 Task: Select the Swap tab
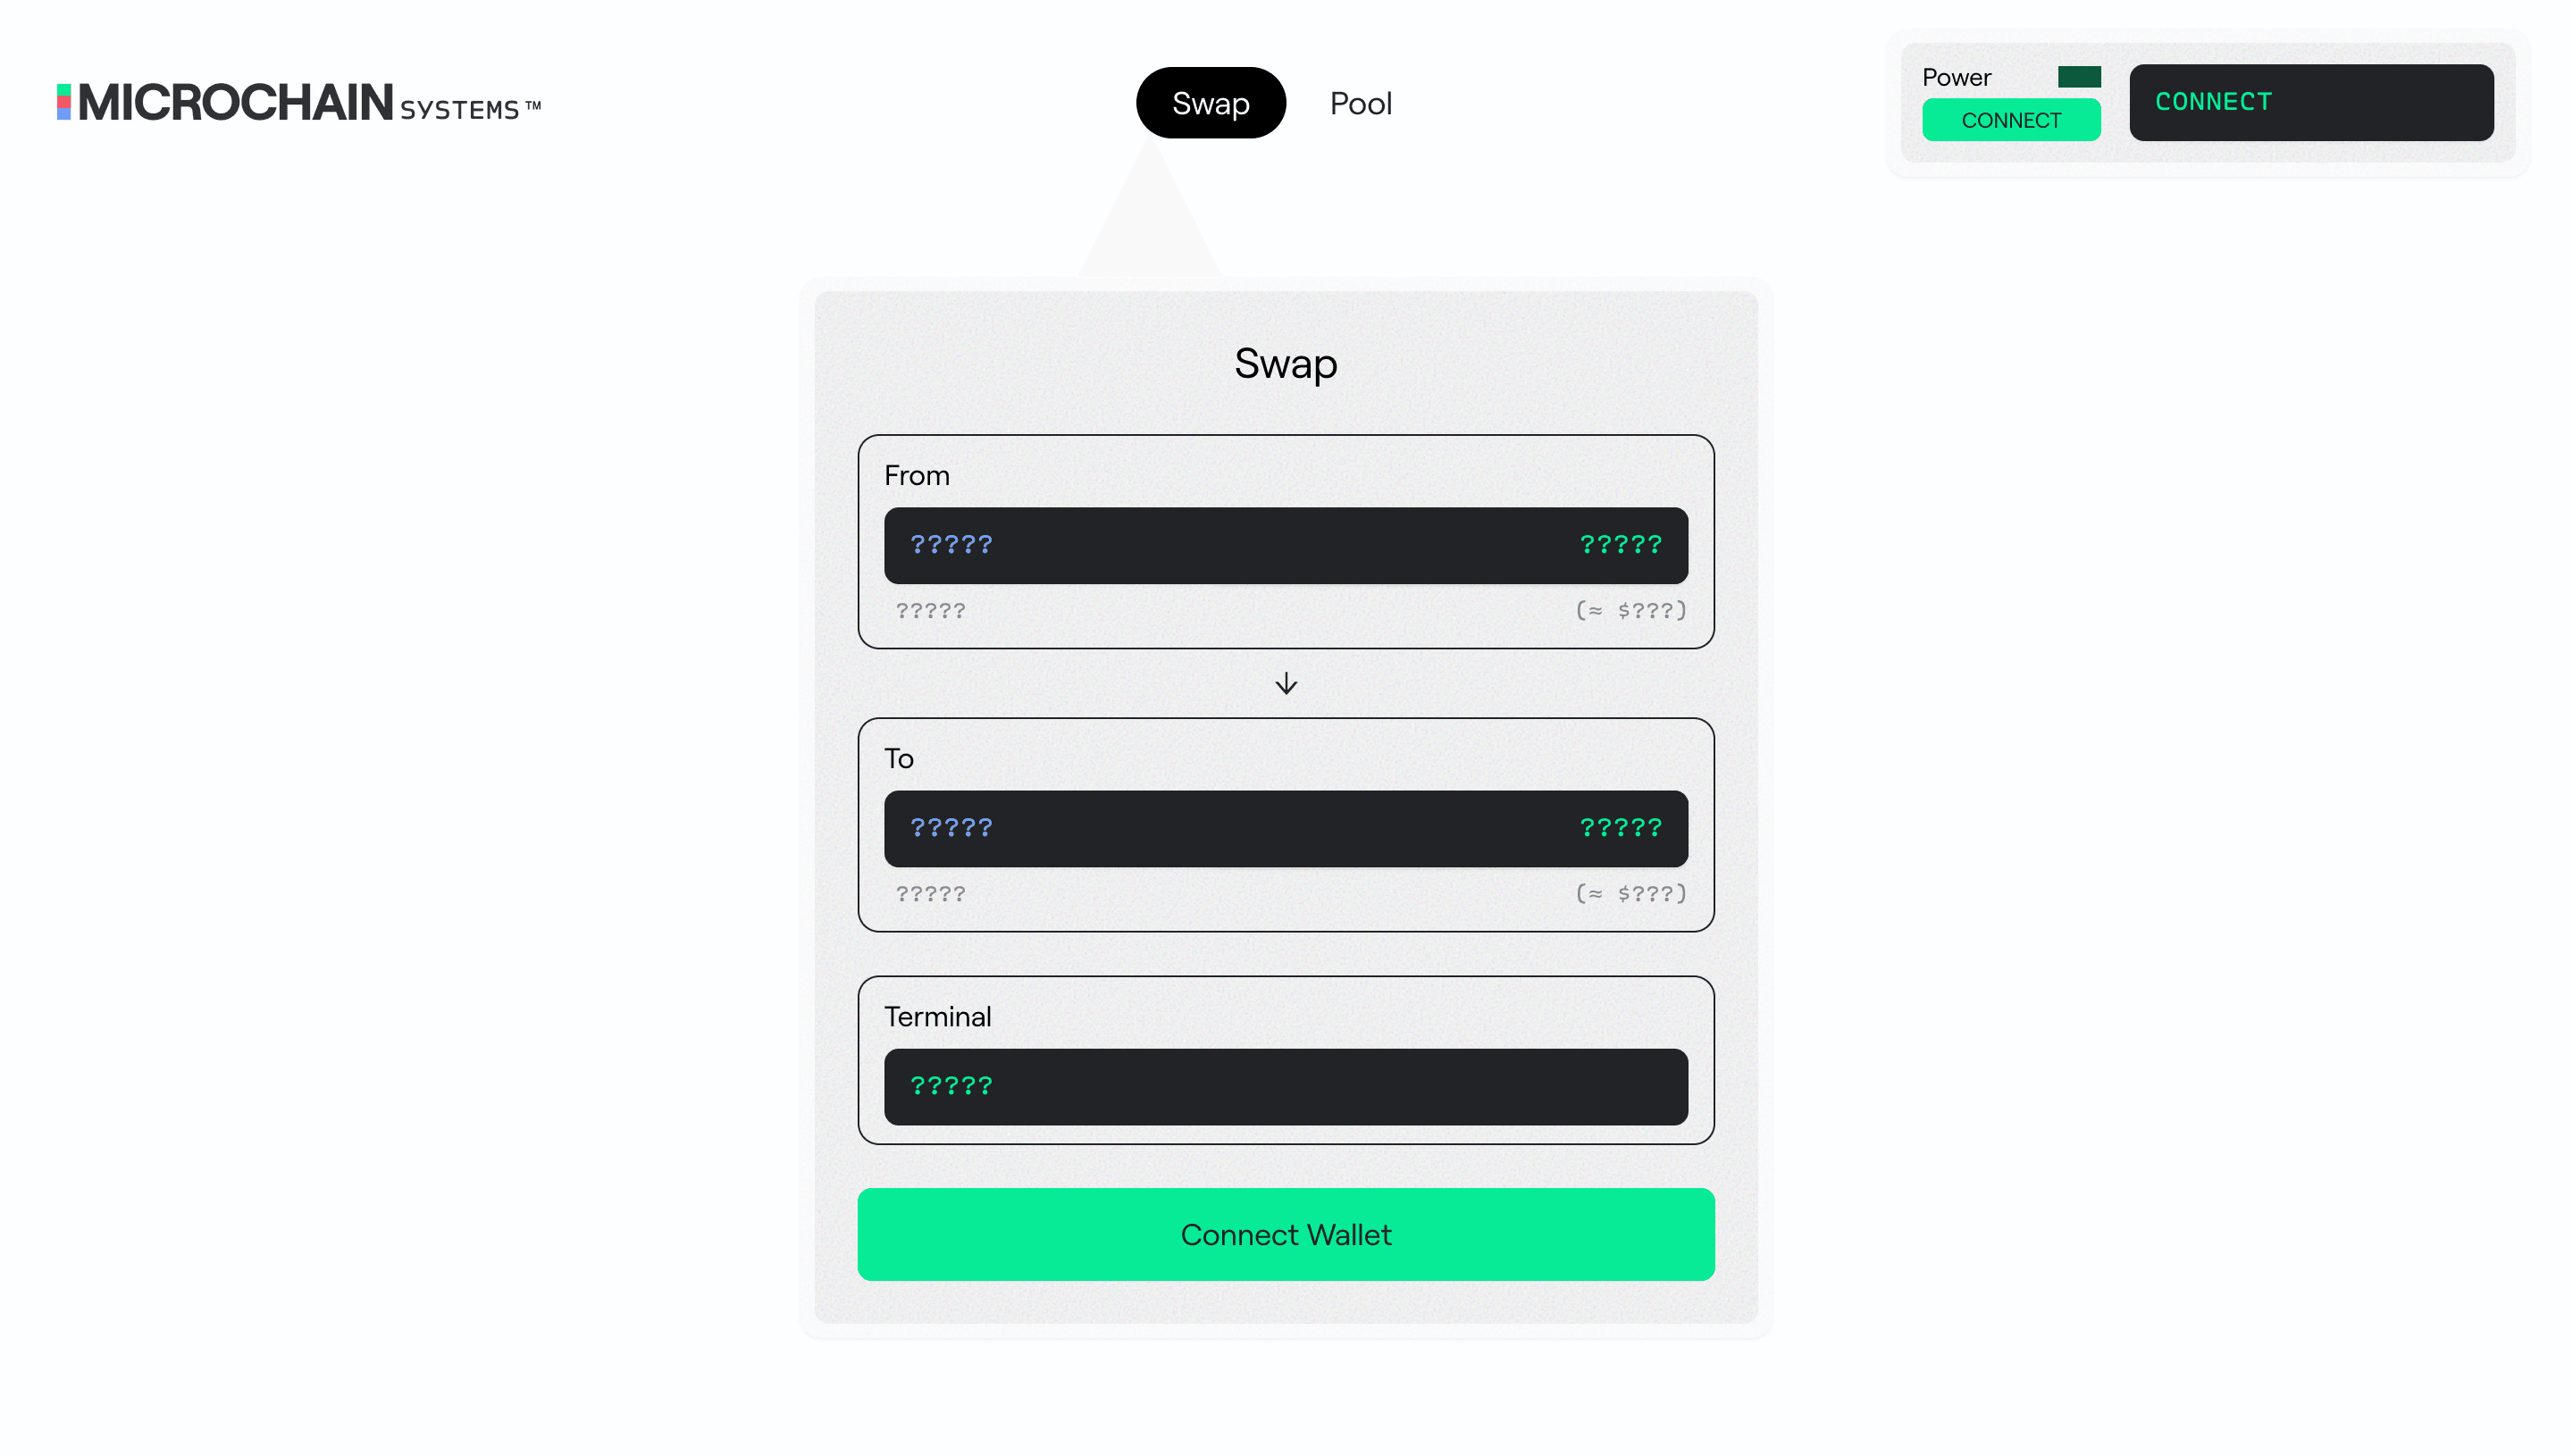pyautogui.click(x=1211, y=103)
